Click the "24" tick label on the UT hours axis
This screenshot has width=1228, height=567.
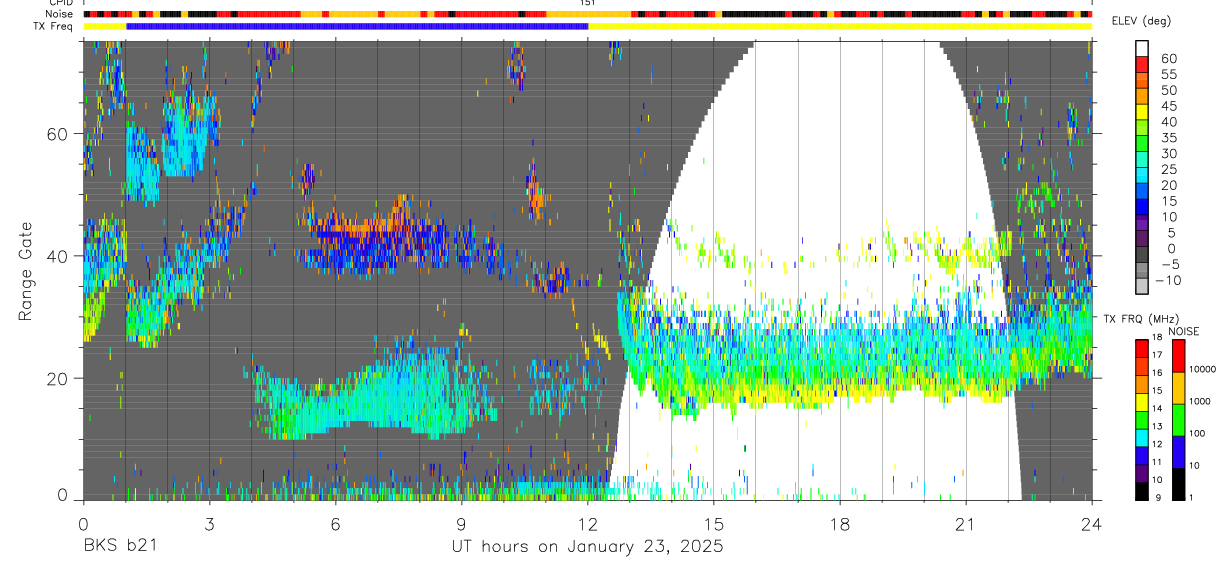[1092, 524]
